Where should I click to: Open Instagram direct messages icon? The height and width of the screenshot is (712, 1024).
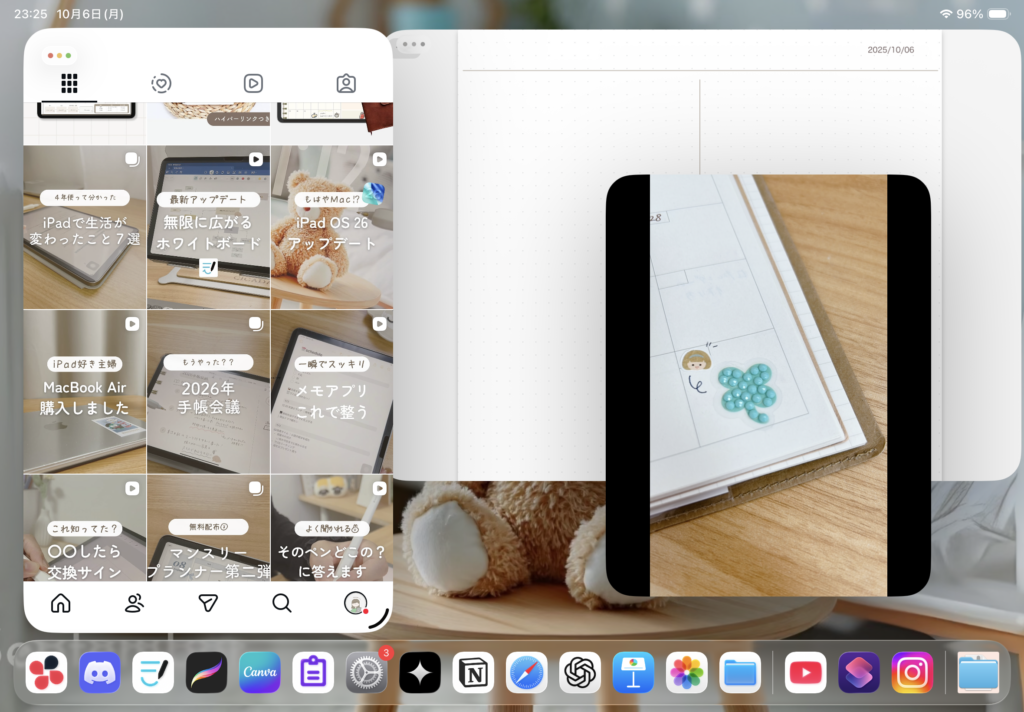pos(208,603)
